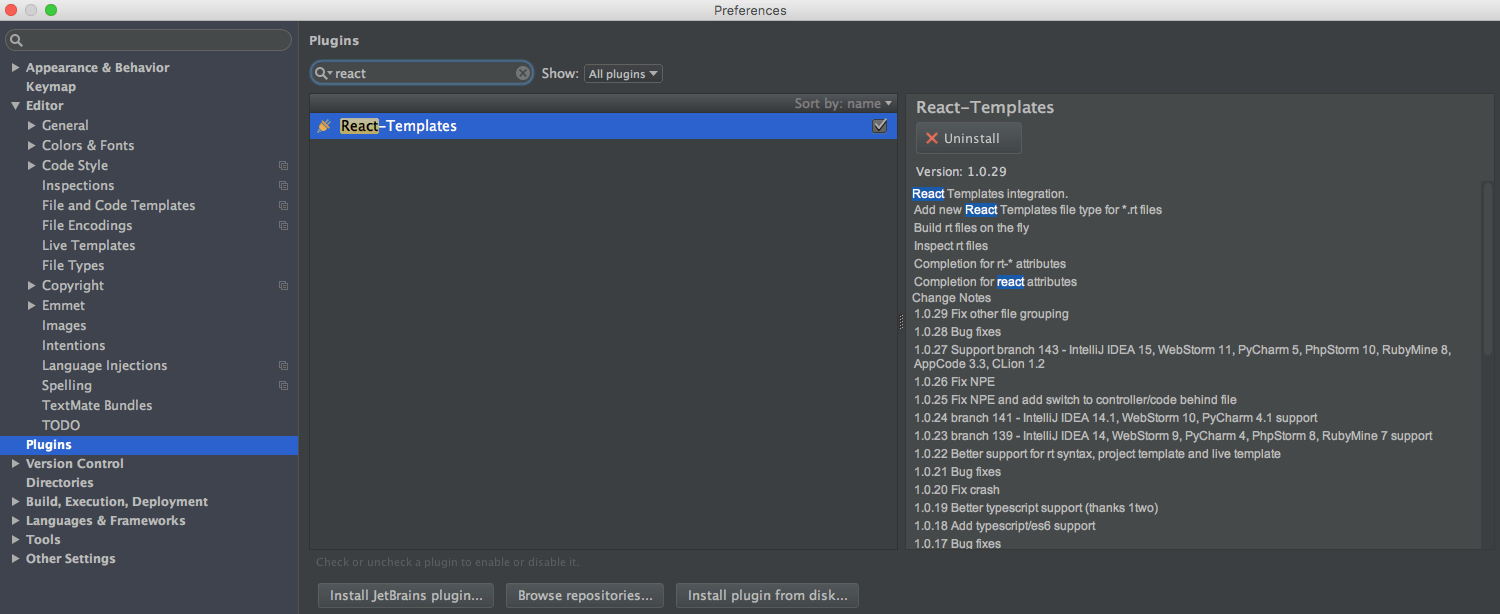Click the 1.0.29 Fix other file grouping note

(991, 314)
